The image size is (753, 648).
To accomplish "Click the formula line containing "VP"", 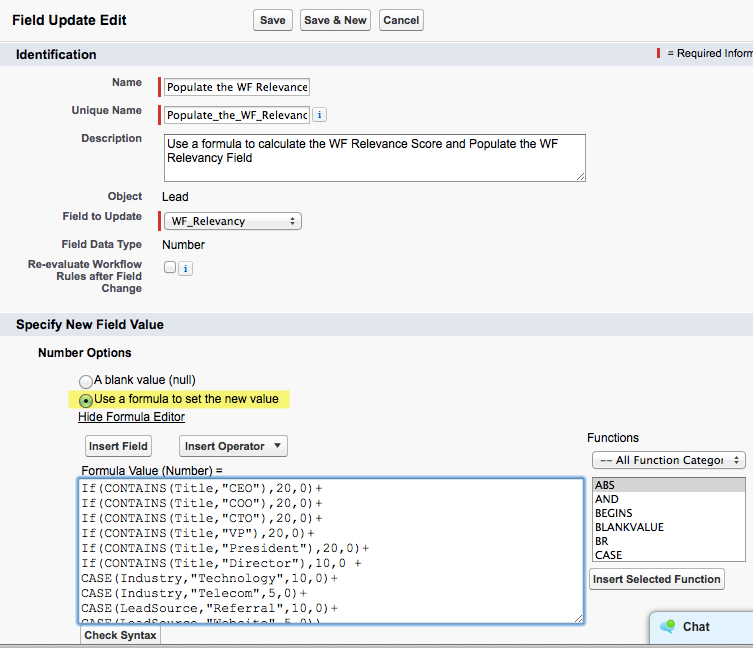I will coord(198,533).
